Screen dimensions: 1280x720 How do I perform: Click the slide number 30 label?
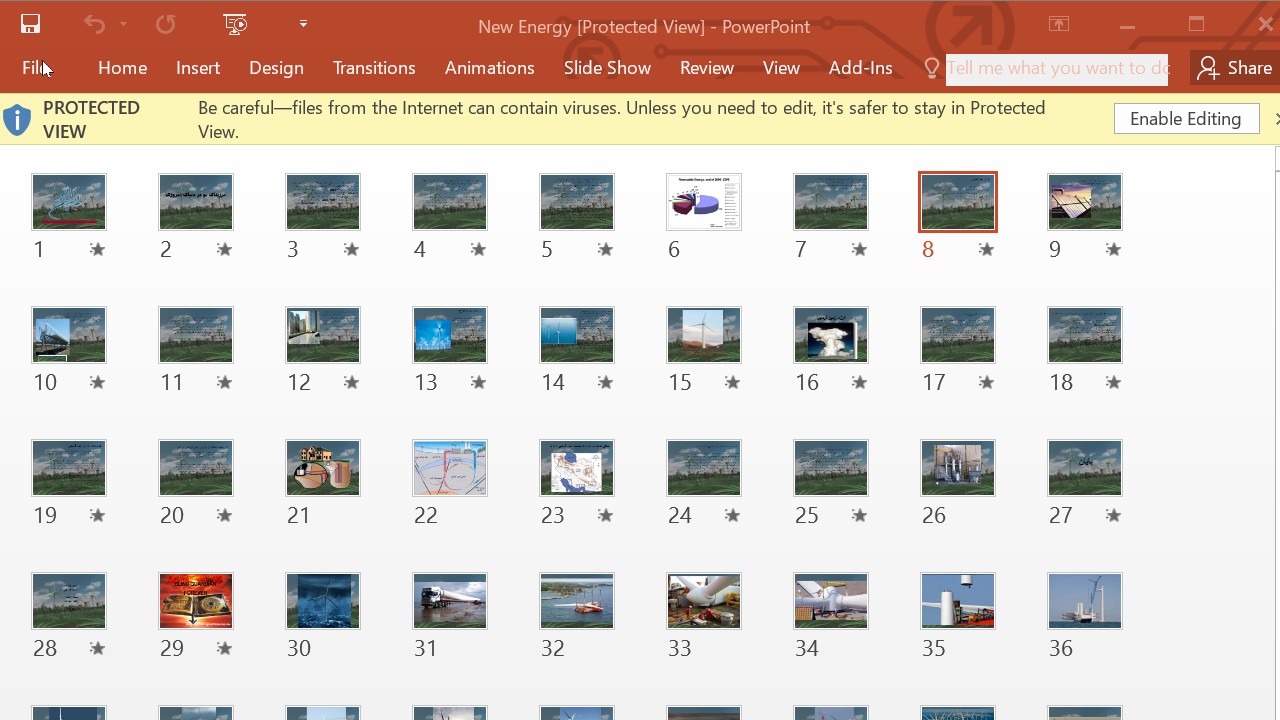coord(299,648)
